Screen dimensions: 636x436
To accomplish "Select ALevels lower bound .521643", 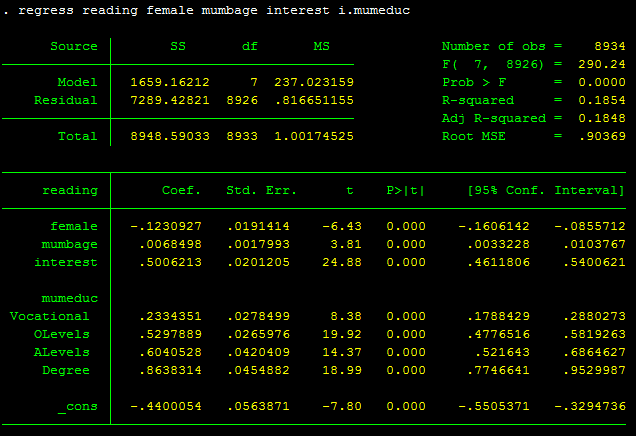I will pyautogui.click(x=502, y=352).
